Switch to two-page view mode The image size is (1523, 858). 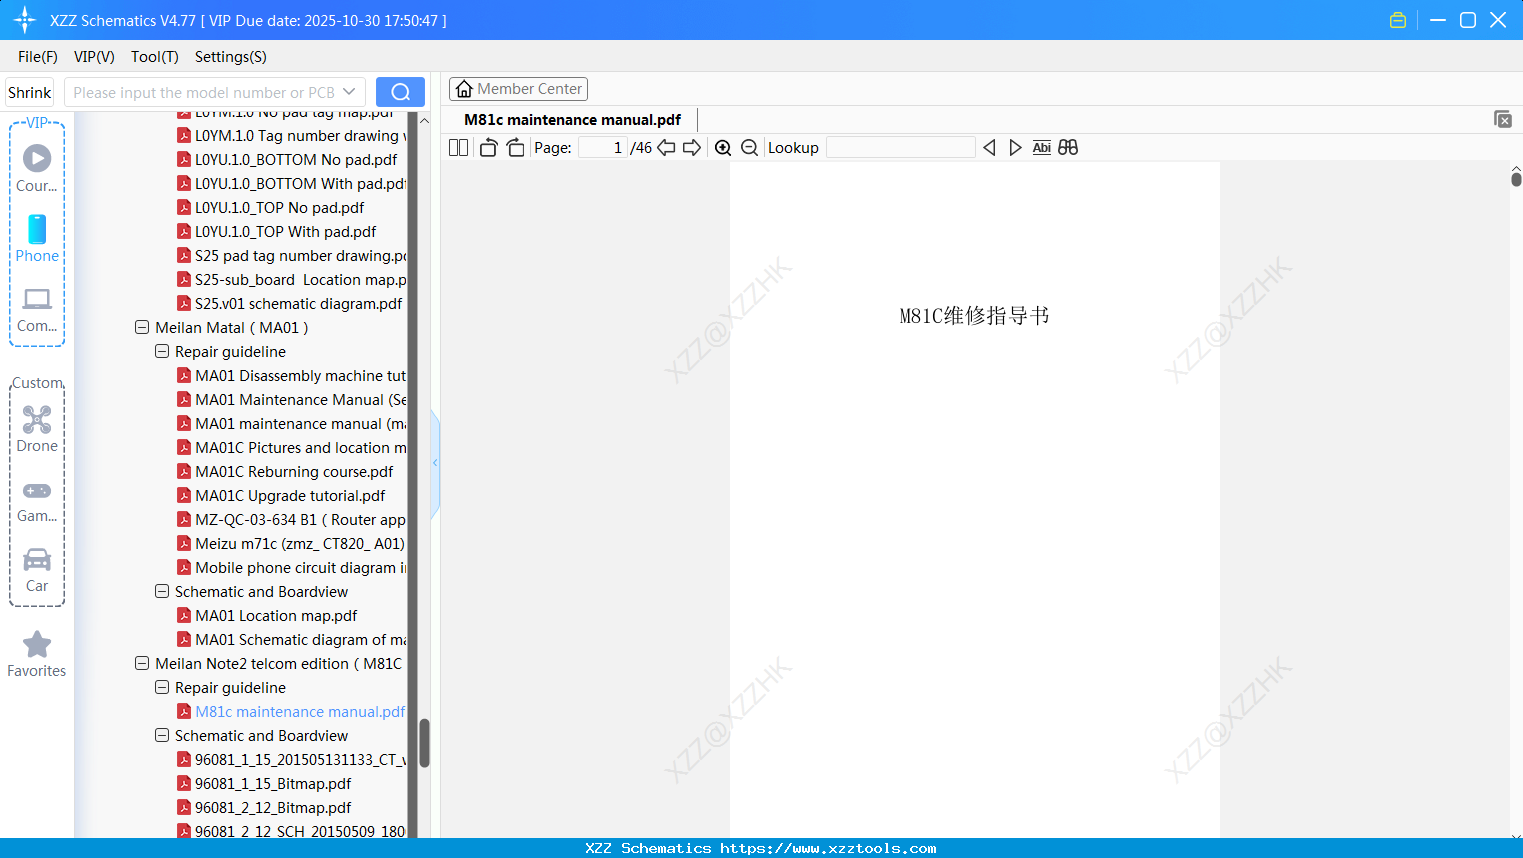click(457, 147)
